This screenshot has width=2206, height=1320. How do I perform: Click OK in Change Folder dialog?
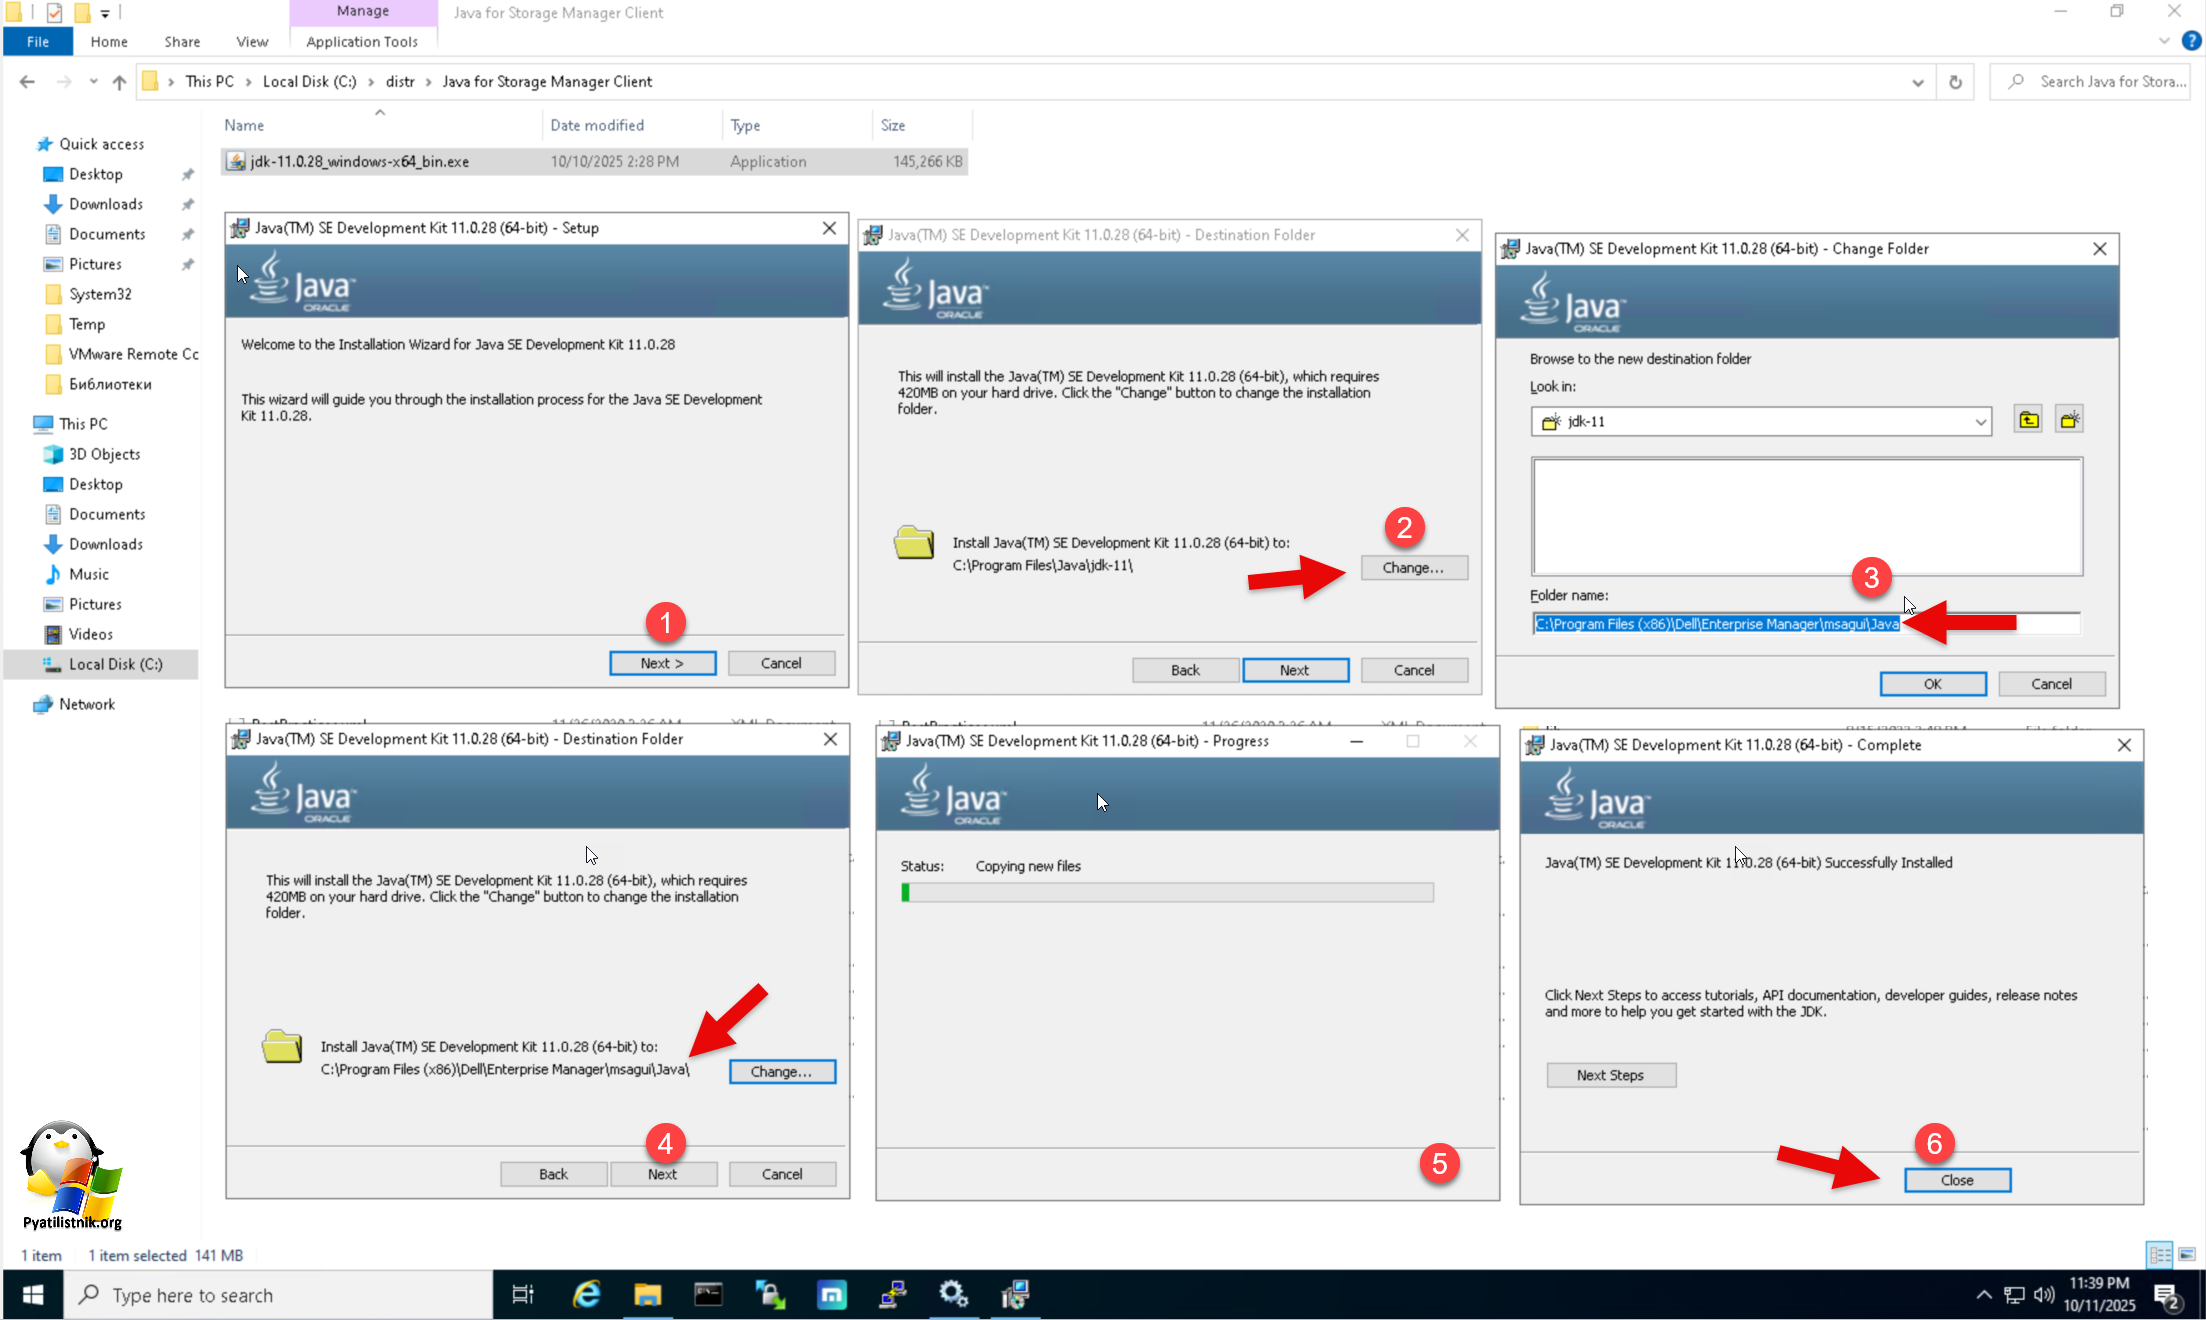tap(1932, 684)
